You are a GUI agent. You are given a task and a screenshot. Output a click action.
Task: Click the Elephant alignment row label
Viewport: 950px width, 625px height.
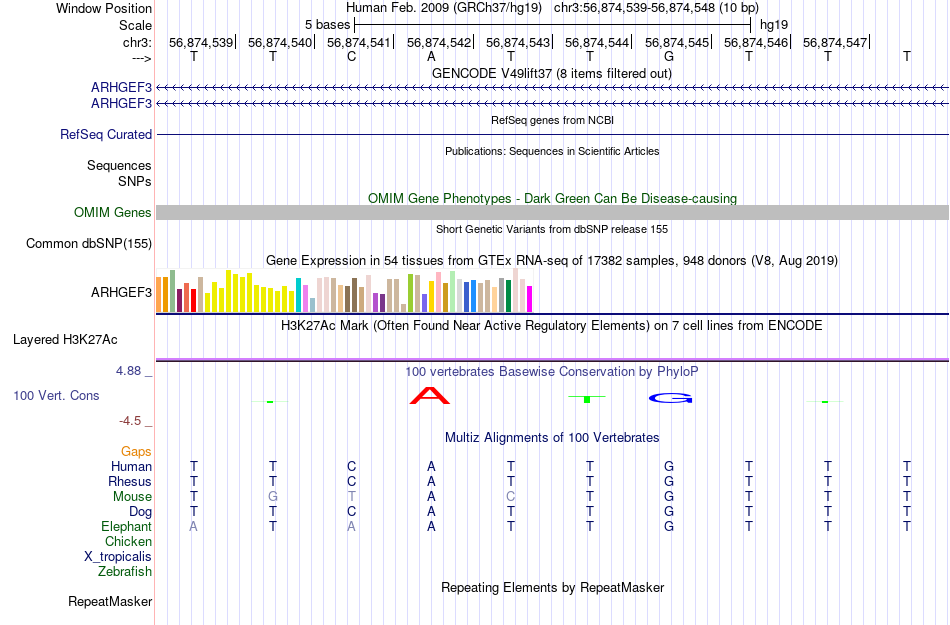(x=126, y=526)
